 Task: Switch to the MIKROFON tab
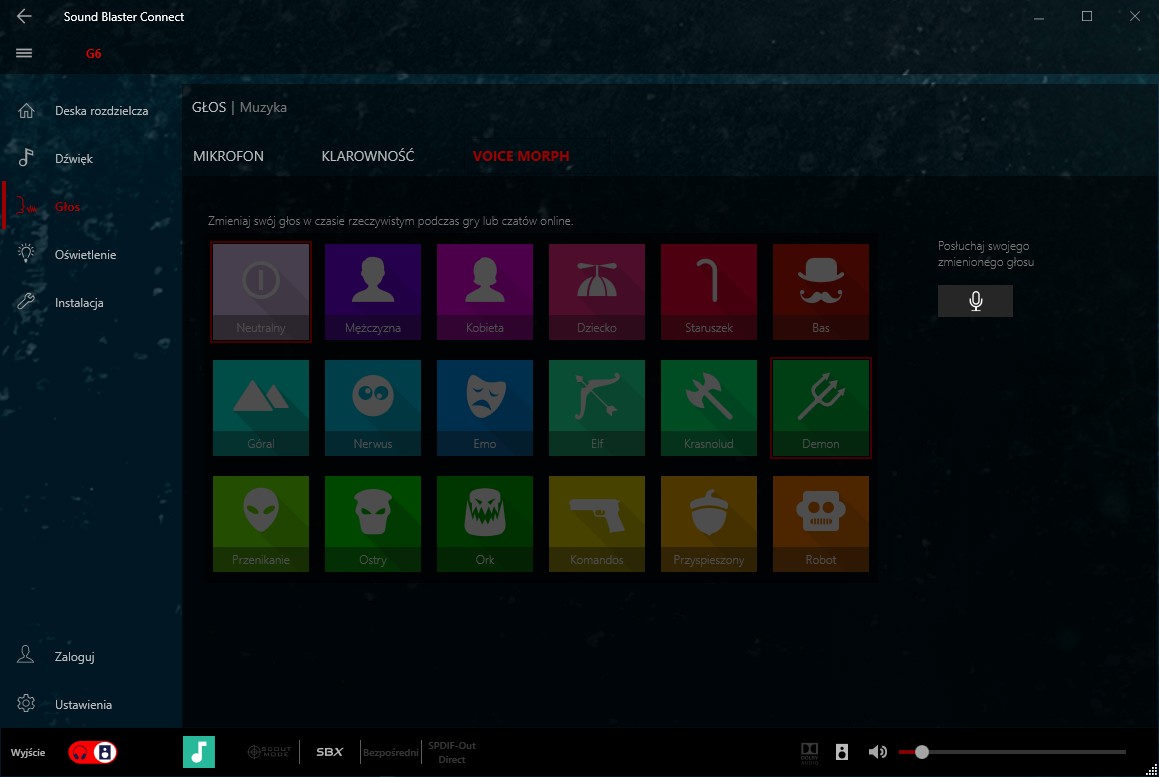click(x=228, y=156)
